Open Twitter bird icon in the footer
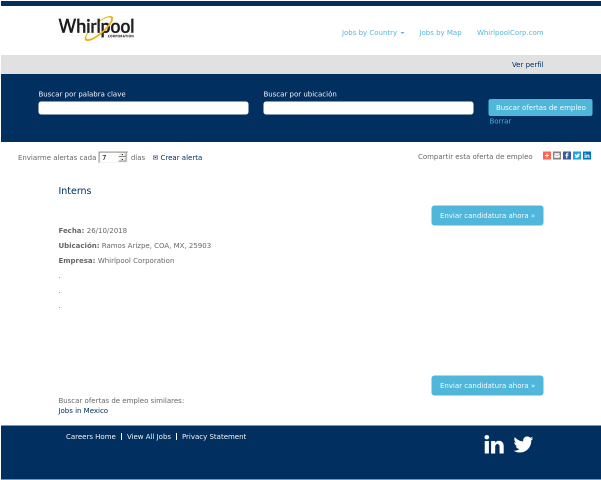Image resolution: width=601 pixels, height=480 pixels. (x=523, y=445)
